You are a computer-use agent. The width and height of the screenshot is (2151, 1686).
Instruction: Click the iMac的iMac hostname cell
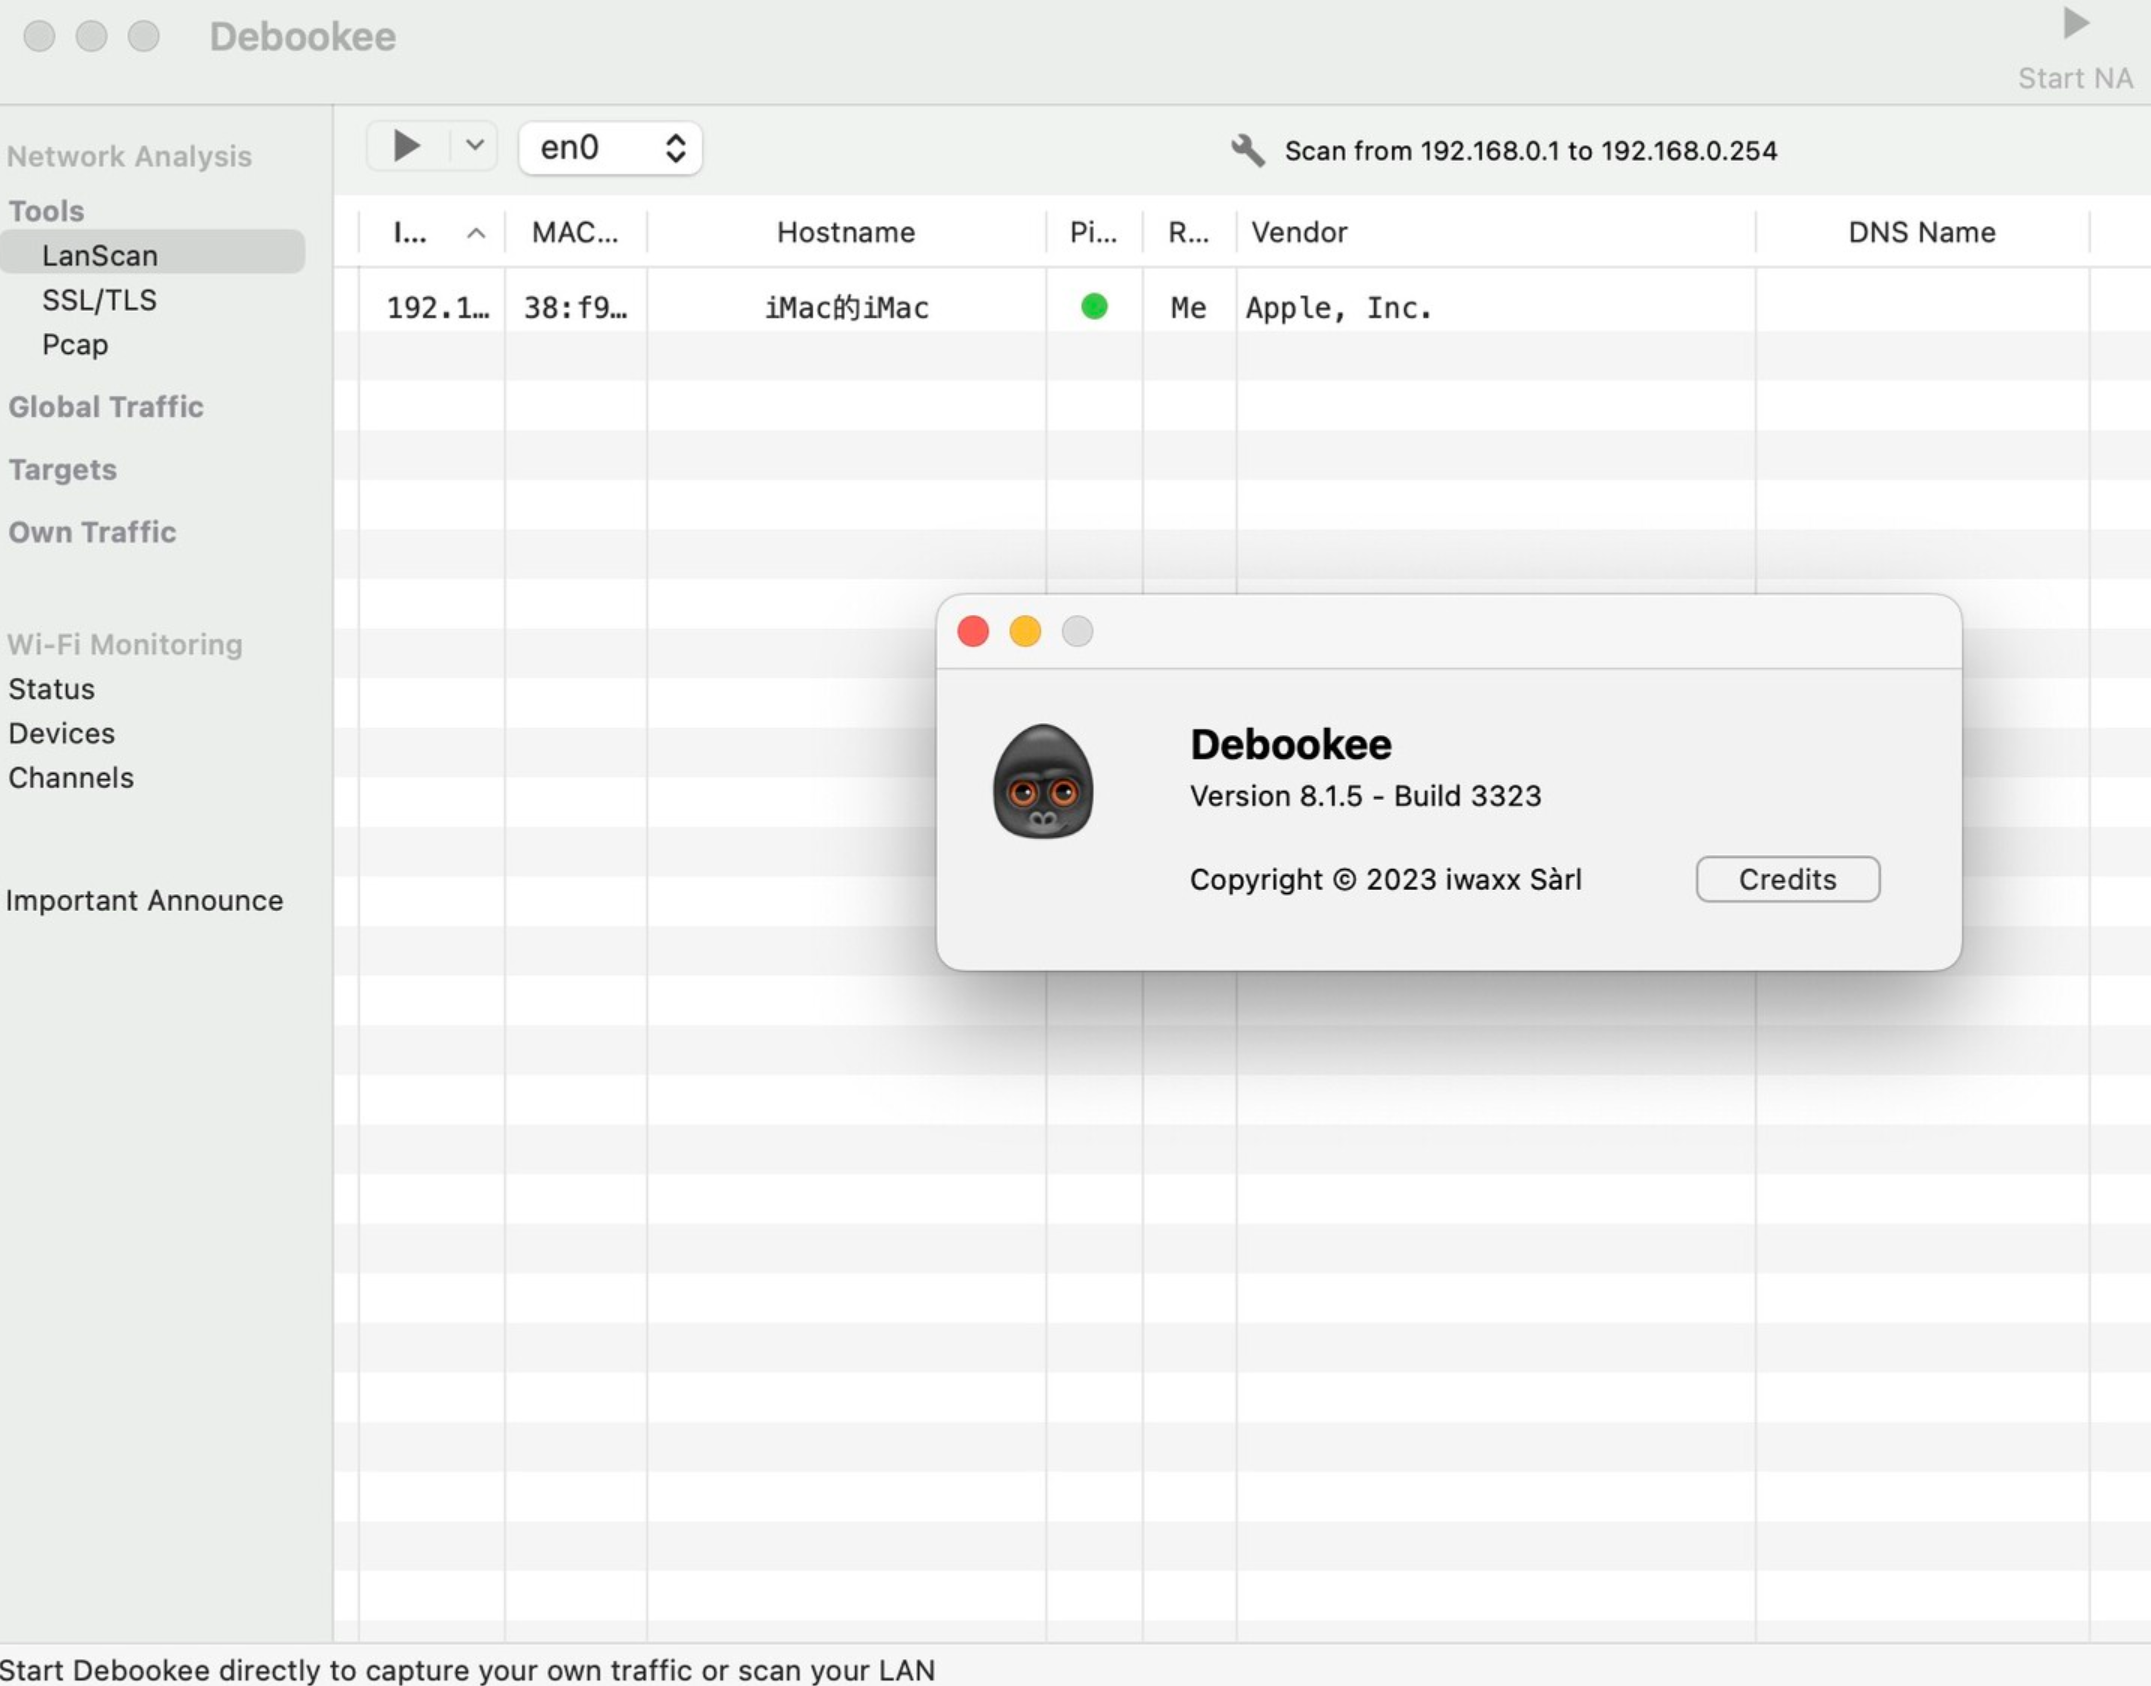[846, 307]
